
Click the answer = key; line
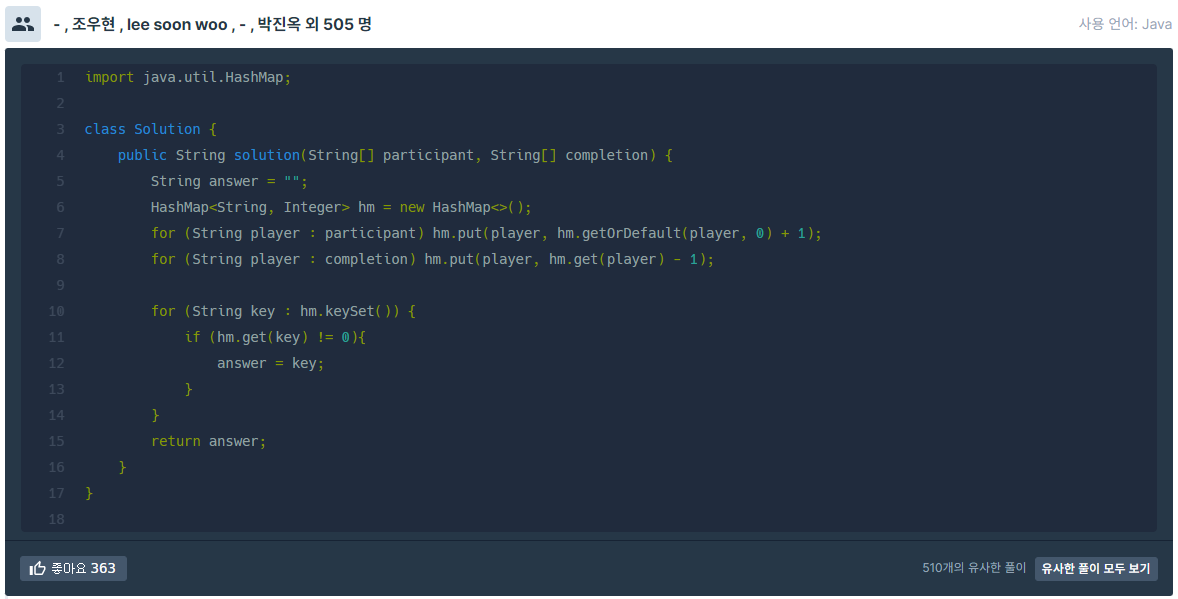click(x=270, y=363)
